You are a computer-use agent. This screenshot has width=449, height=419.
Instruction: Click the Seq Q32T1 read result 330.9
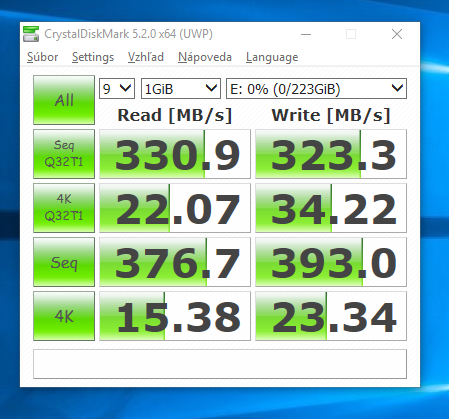pos(175,154)
